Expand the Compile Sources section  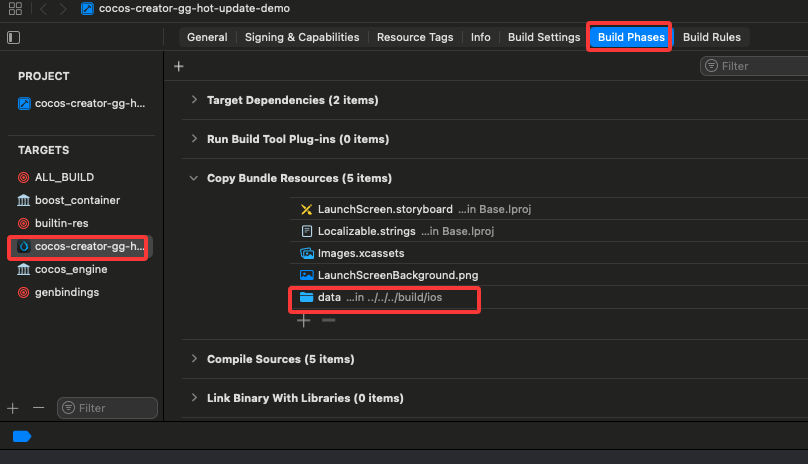coord(193,359)
